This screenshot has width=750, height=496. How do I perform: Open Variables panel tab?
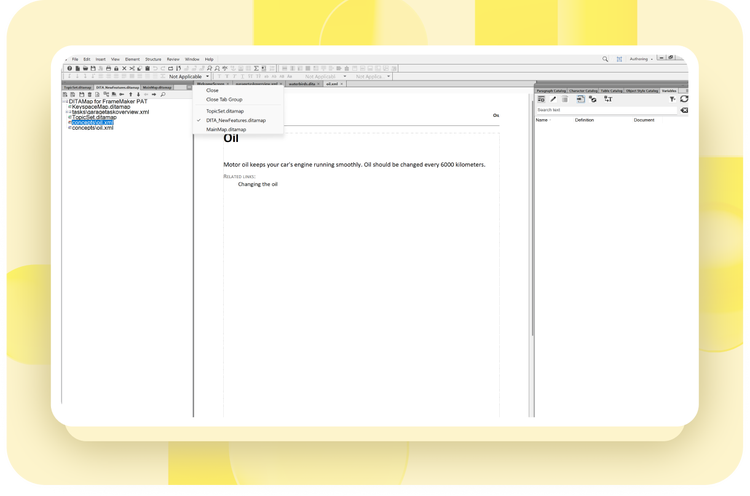(x=669, y=91)
